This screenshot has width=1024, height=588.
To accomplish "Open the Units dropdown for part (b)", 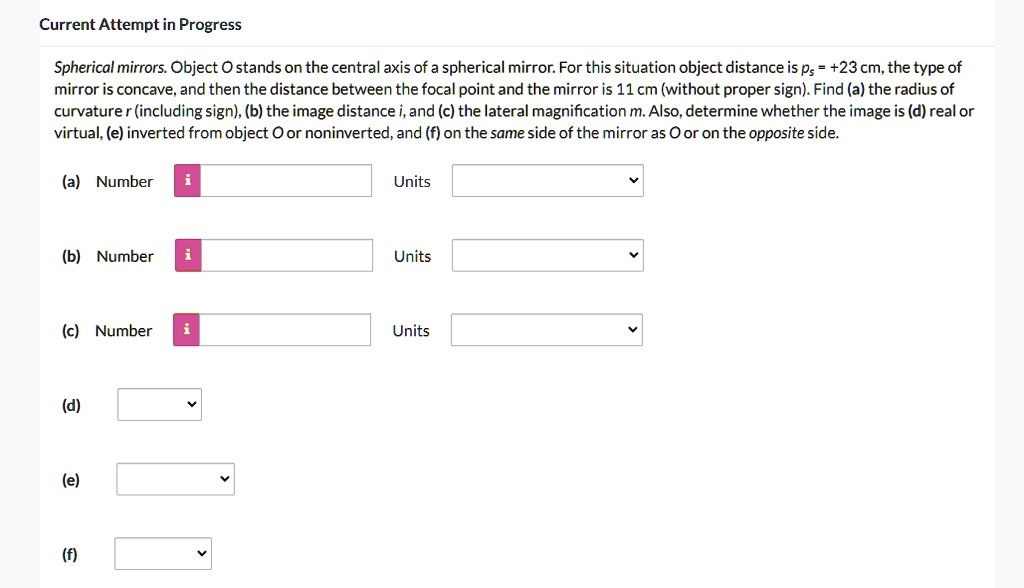I will (x=546, y=255).
